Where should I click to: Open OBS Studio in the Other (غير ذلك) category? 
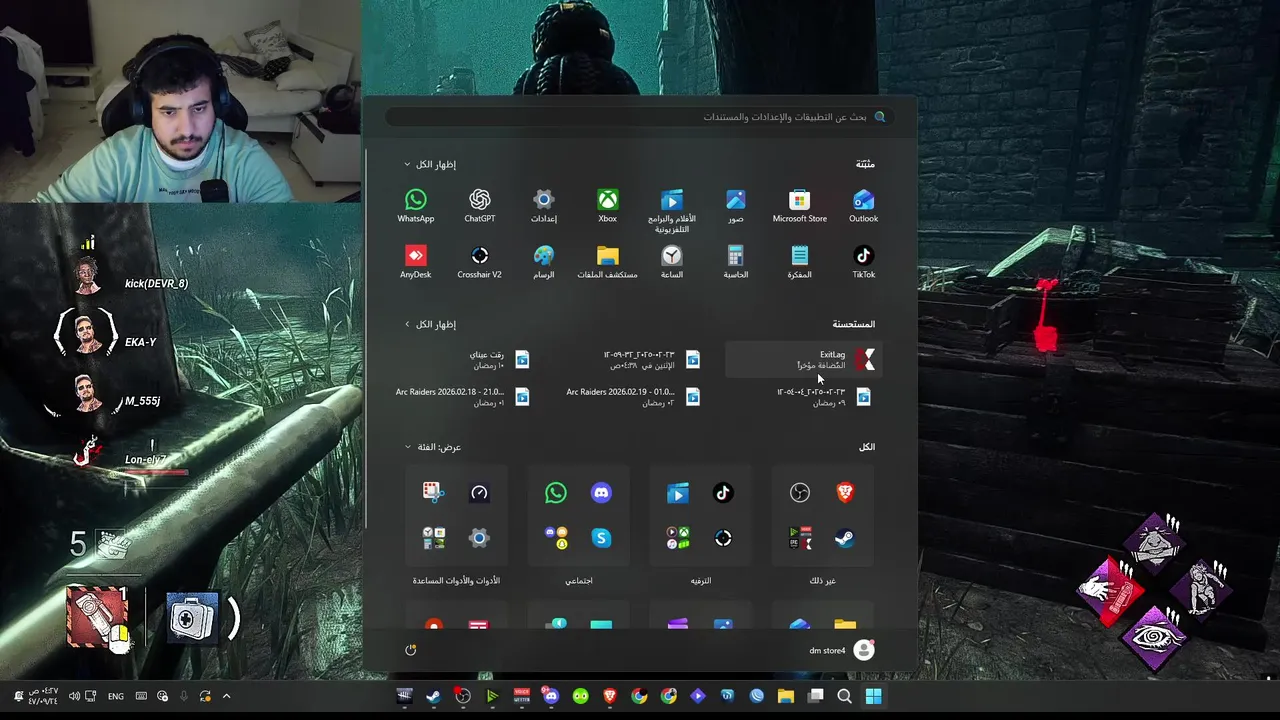tap(799, 492)
